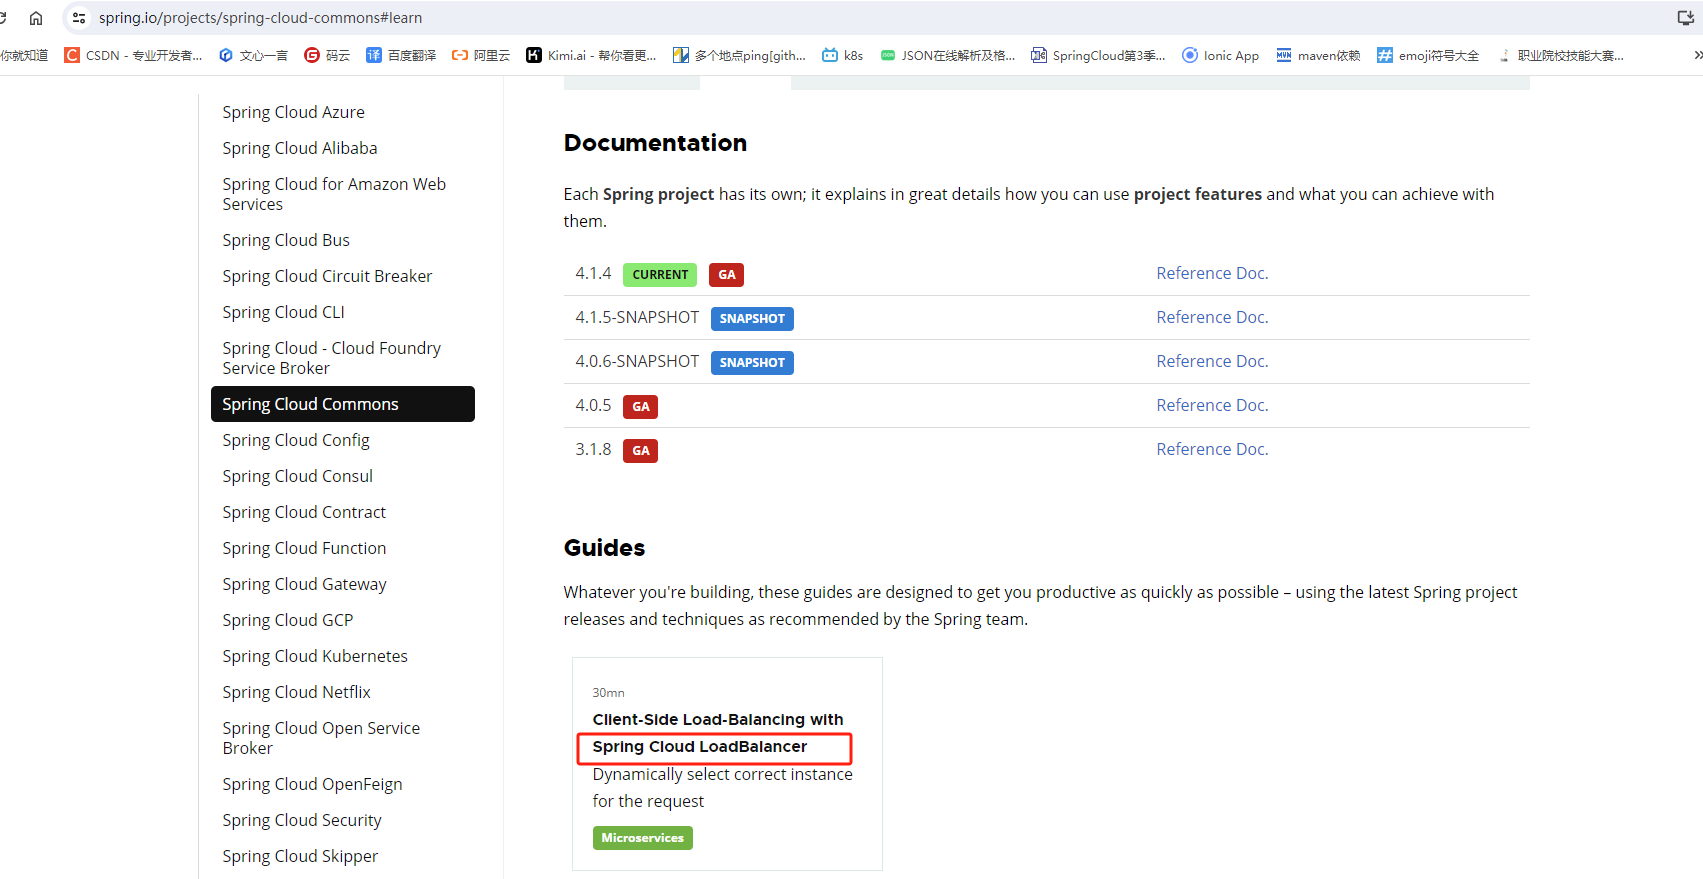This screenshot has height=879, width=1703.
Task: Open Reference Doc. for 4.1.5-SNAPSHOT
Action: tap(1212, 317)
